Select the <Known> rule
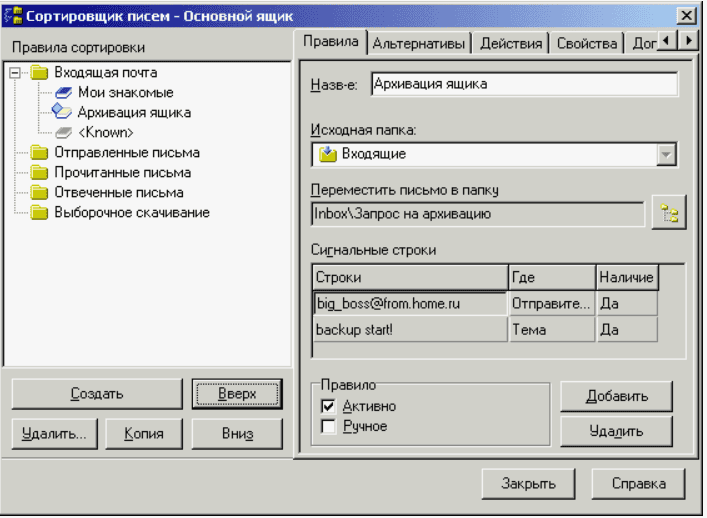 106,133
